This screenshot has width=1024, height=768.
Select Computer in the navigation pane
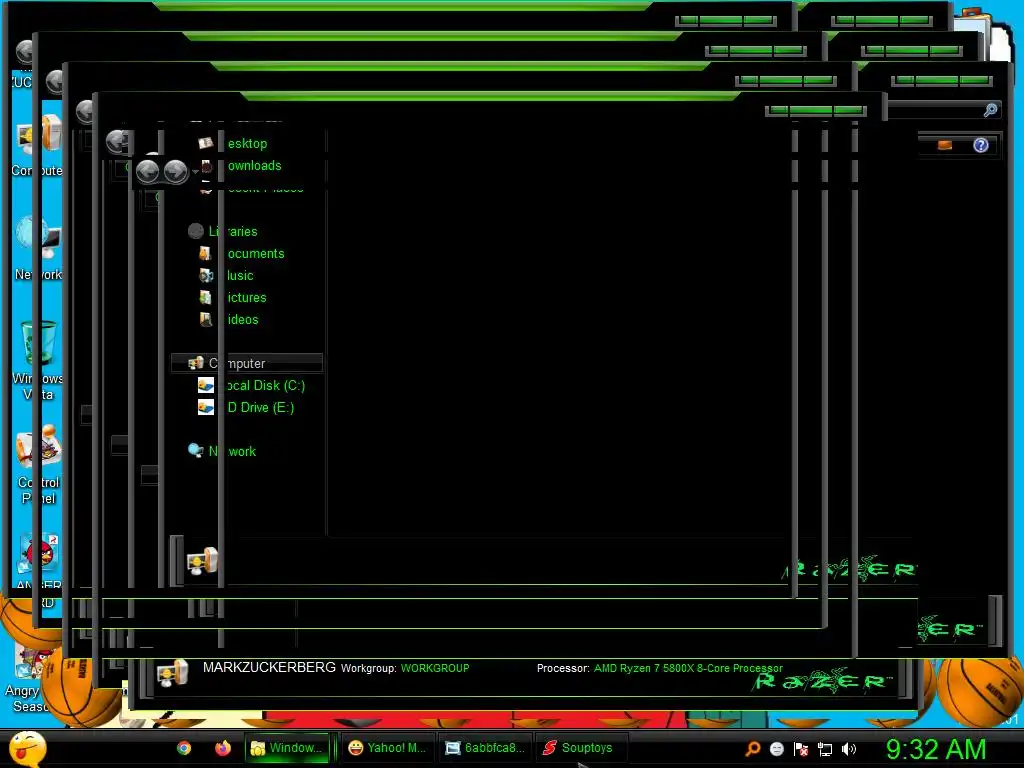(247, 363)
